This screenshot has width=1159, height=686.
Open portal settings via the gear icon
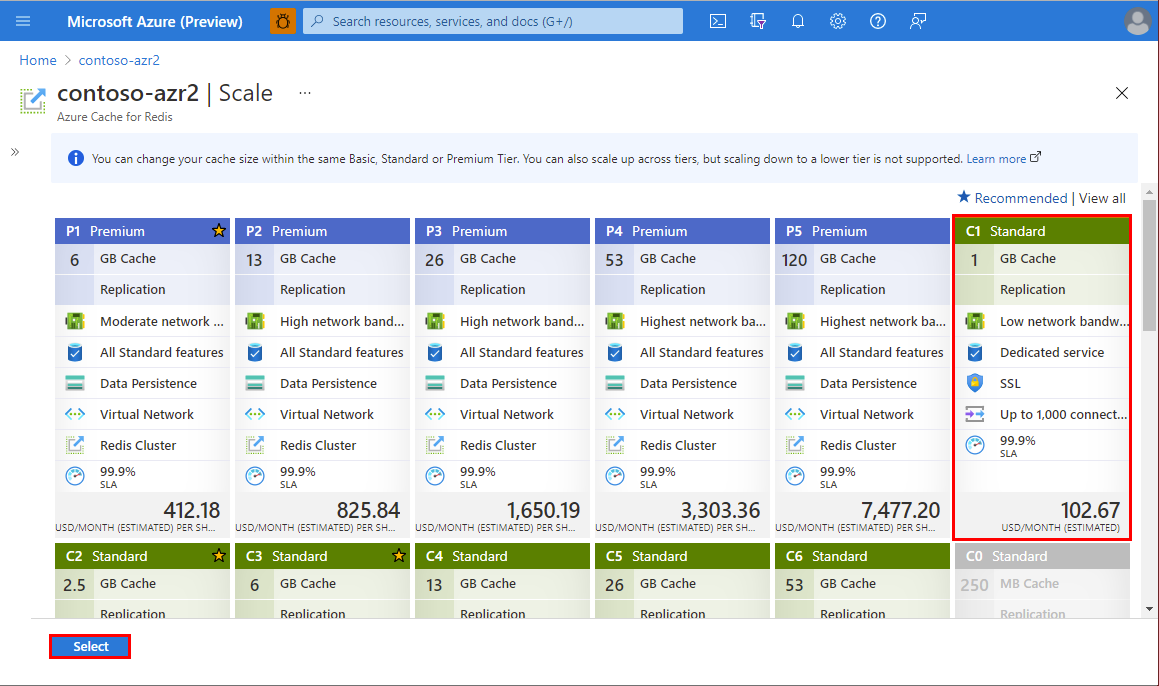(x=837, y=20)
